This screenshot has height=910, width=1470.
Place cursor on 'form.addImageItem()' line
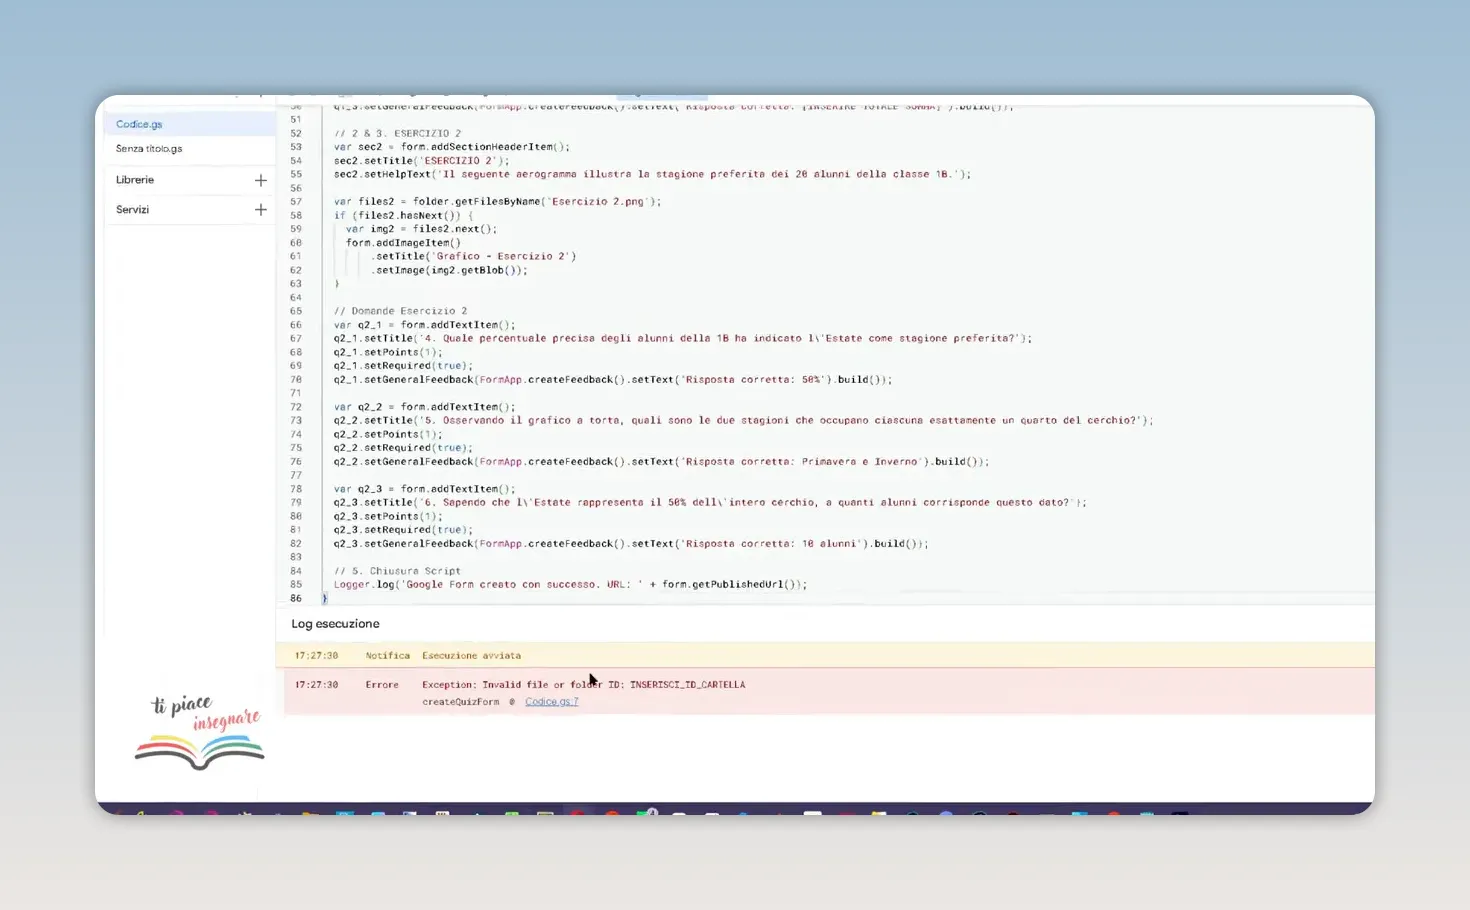point(403,242)
